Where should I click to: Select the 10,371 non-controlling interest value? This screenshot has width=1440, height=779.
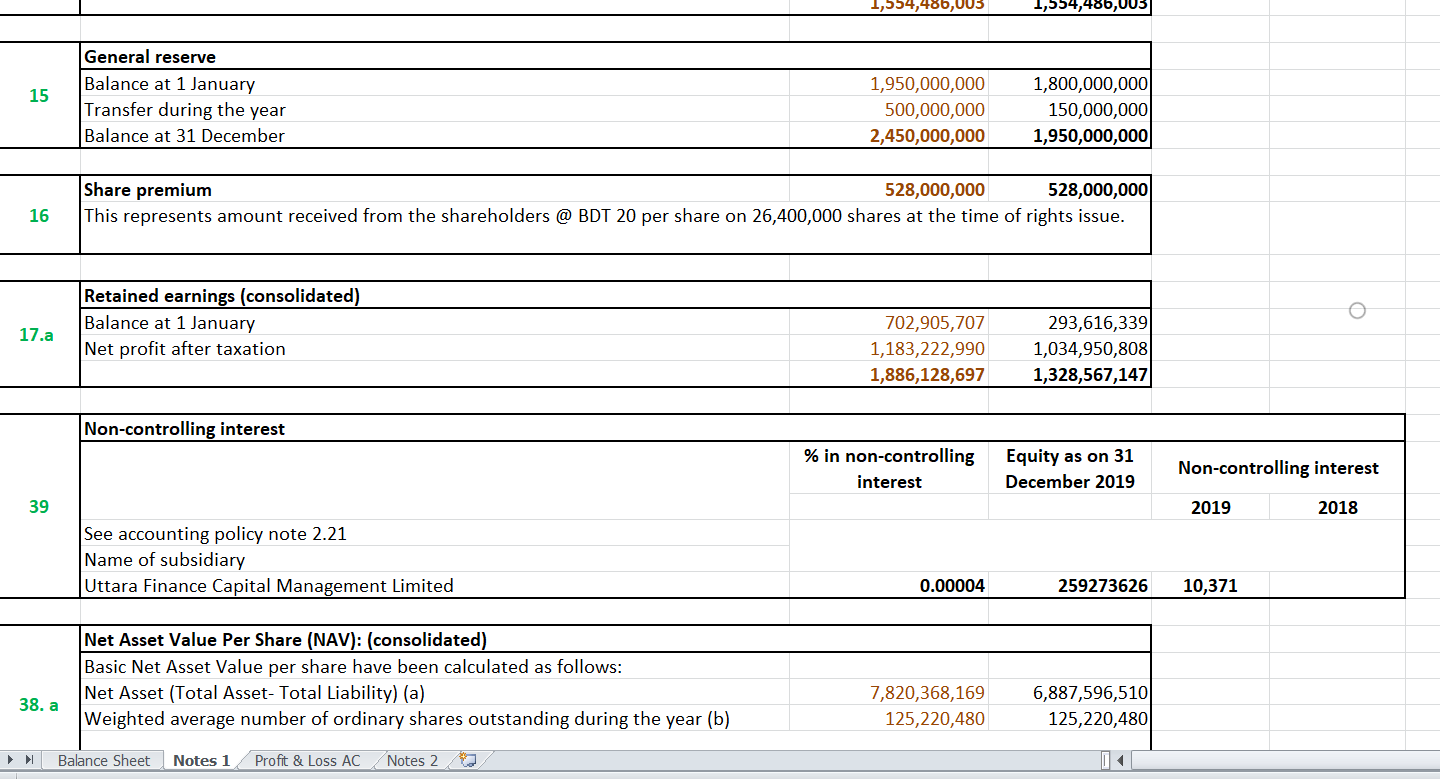1211,585
